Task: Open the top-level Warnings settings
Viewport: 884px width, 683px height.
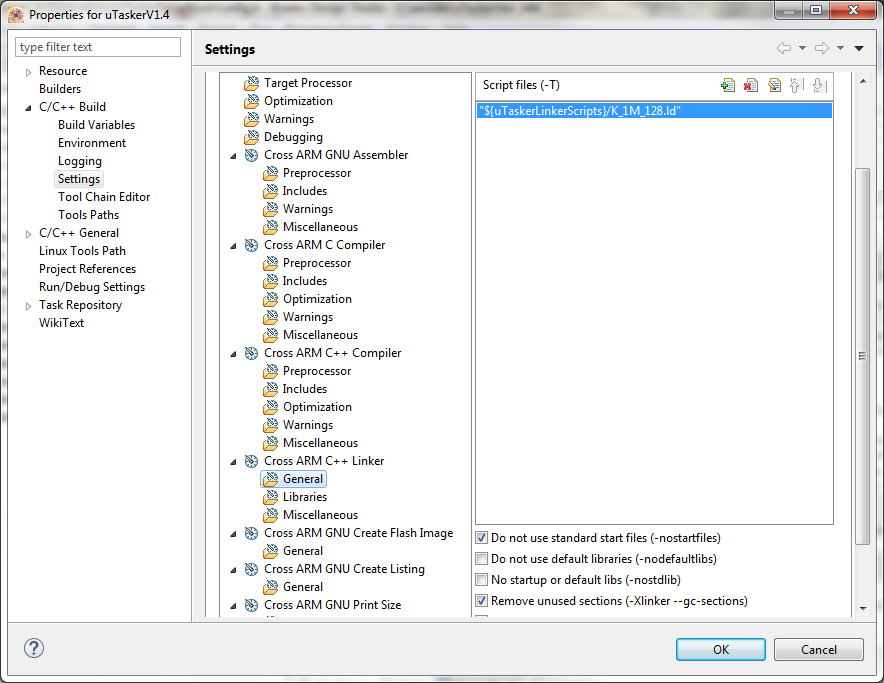Action: (289, 119)
